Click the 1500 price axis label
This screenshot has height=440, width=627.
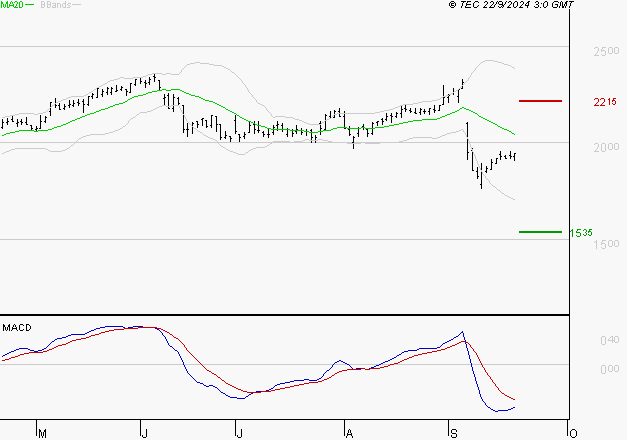pyautogui.click(x=606, y=244)
